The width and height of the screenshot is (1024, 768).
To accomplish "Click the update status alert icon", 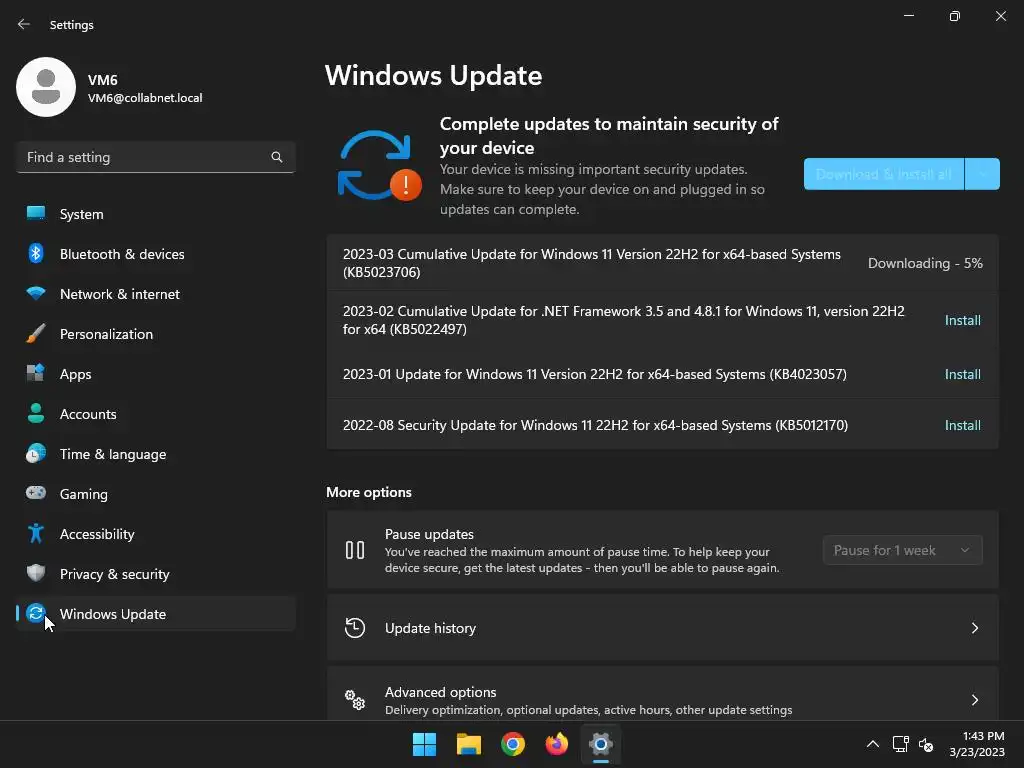I will click(x=406, y=185).
